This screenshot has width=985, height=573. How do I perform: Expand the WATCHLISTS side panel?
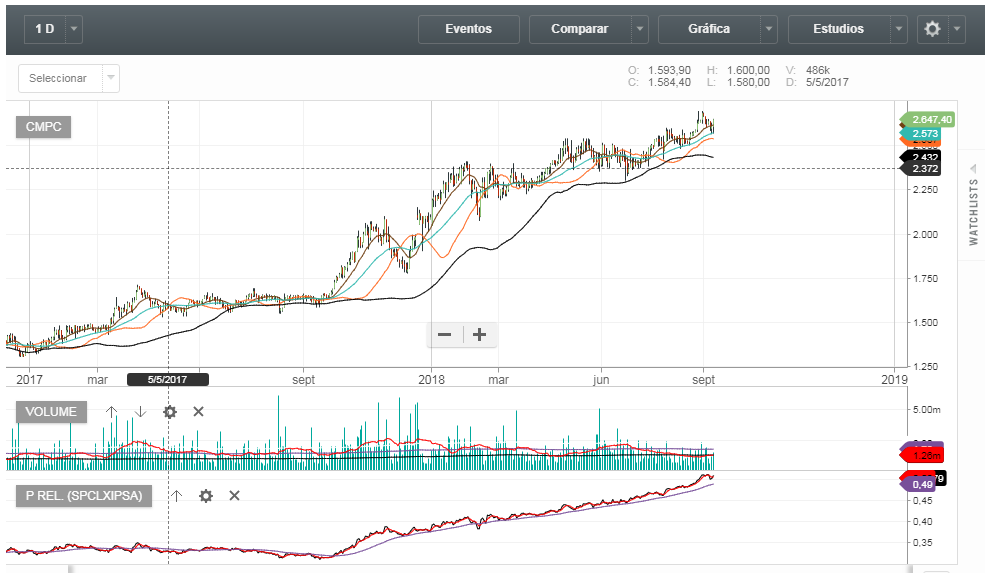coord(973,212)
